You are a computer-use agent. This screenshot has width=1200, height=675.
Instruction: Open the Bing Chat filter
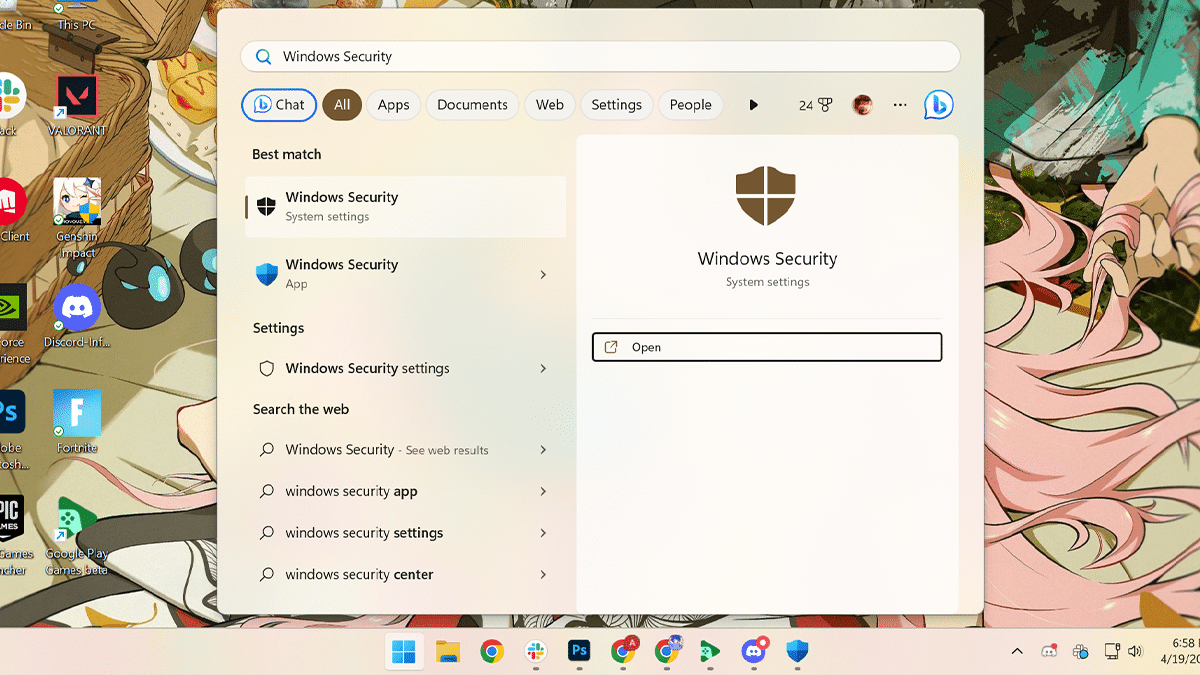tap(279, 105)
